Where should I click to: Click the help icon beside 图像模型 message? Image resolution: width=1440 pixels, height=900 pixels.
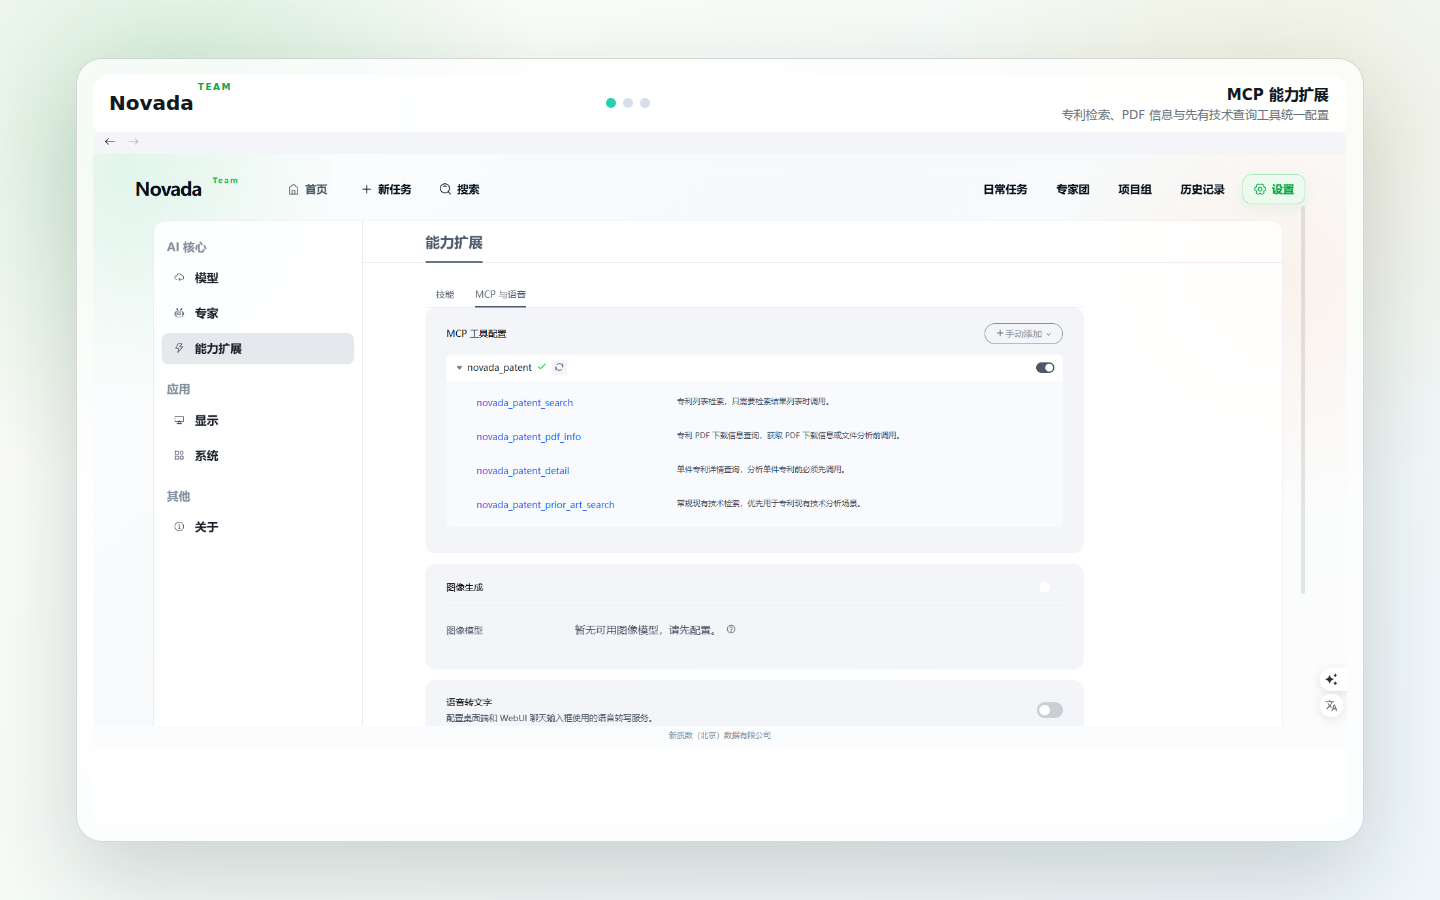pos(731,629)
